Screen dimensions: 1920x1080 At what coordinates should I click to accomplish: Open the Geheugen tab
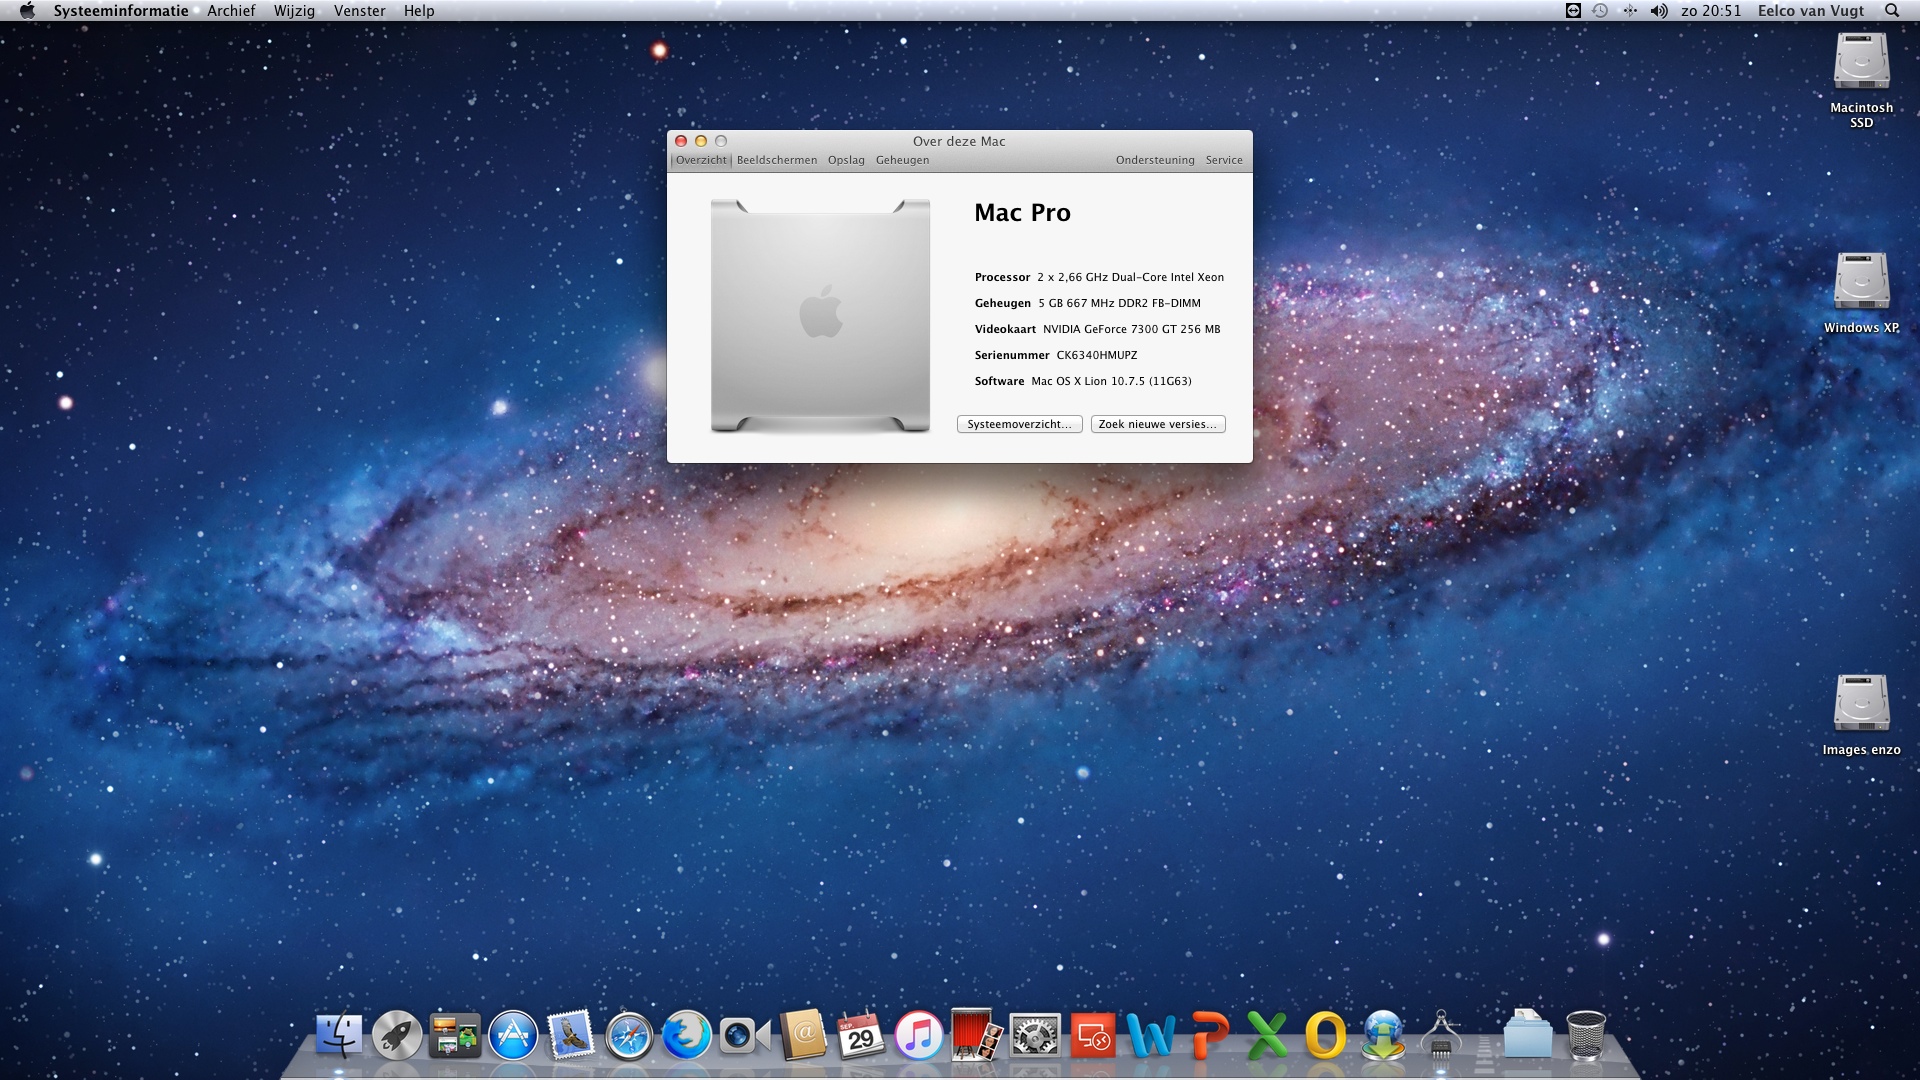click(x=902, y=160)
